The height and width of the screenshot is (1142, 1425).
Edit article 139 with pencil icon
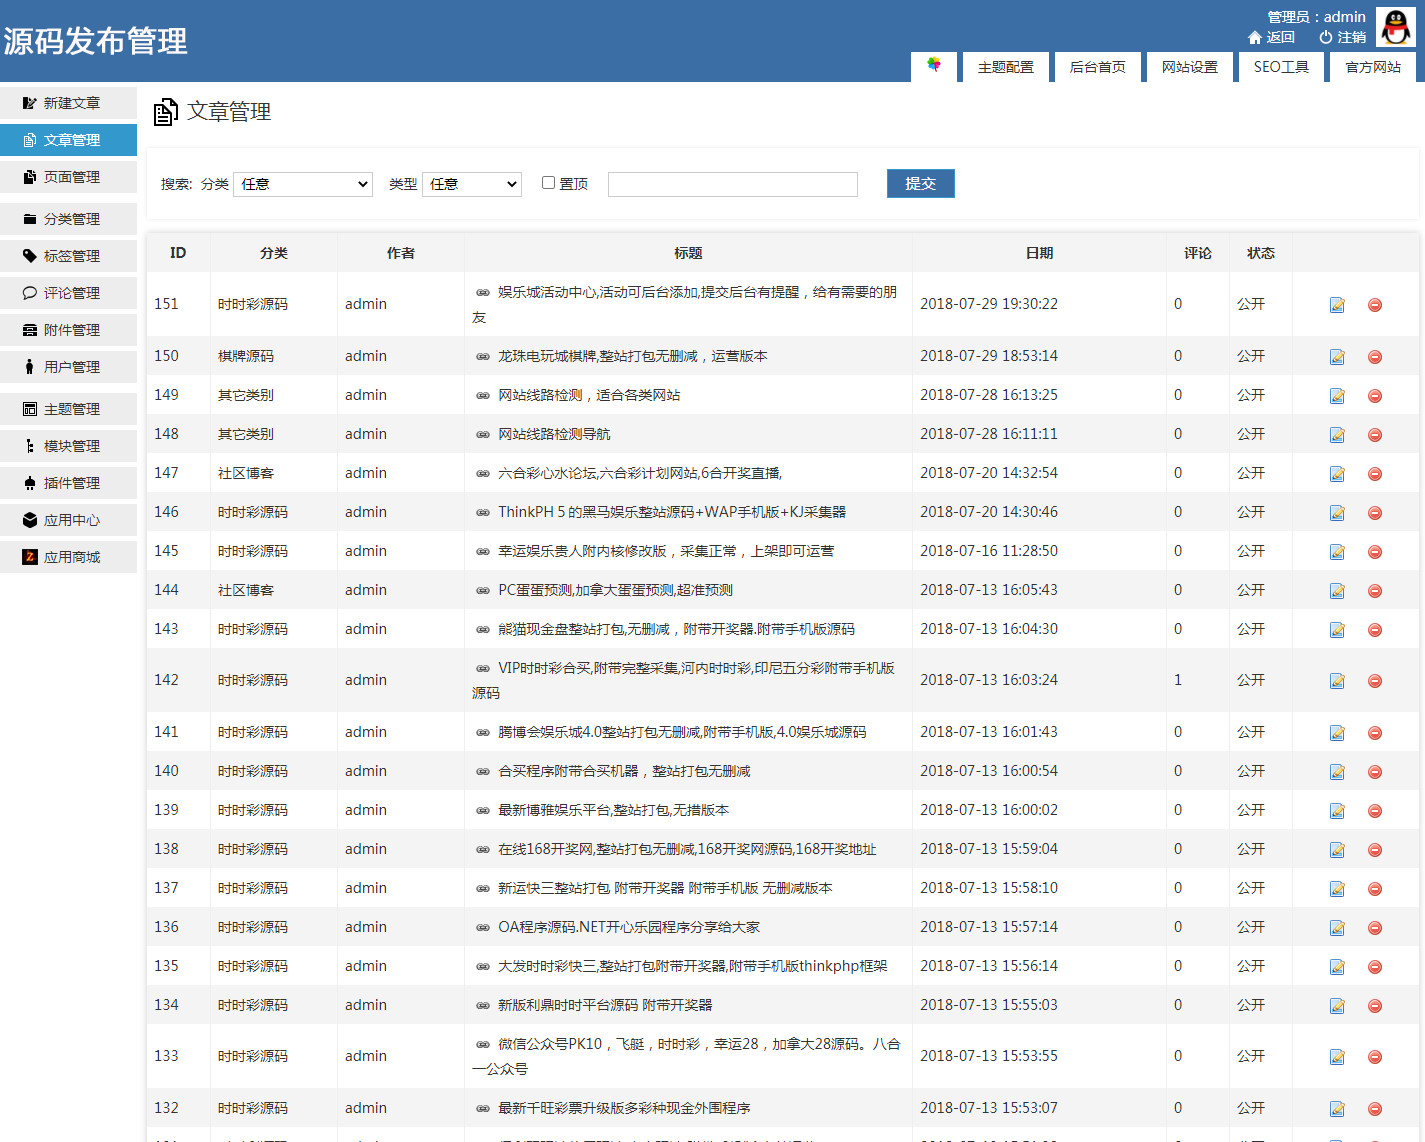point(1337,811)
